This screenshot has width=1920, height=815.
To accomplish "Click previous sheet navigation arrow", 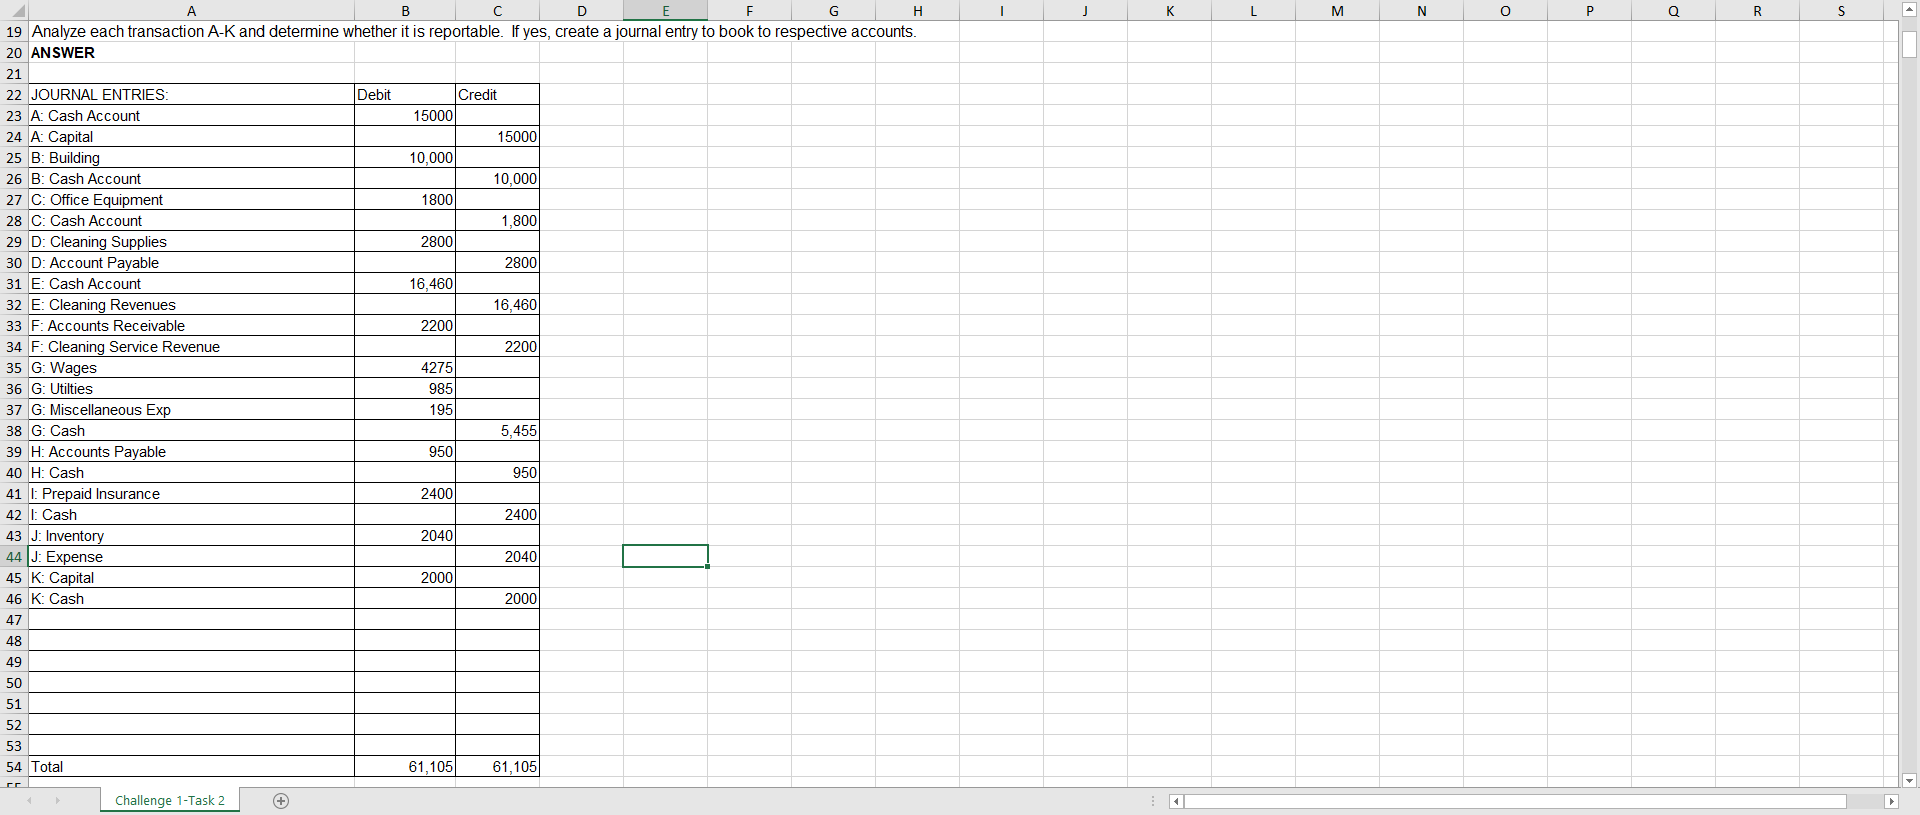I will point(30,801).
